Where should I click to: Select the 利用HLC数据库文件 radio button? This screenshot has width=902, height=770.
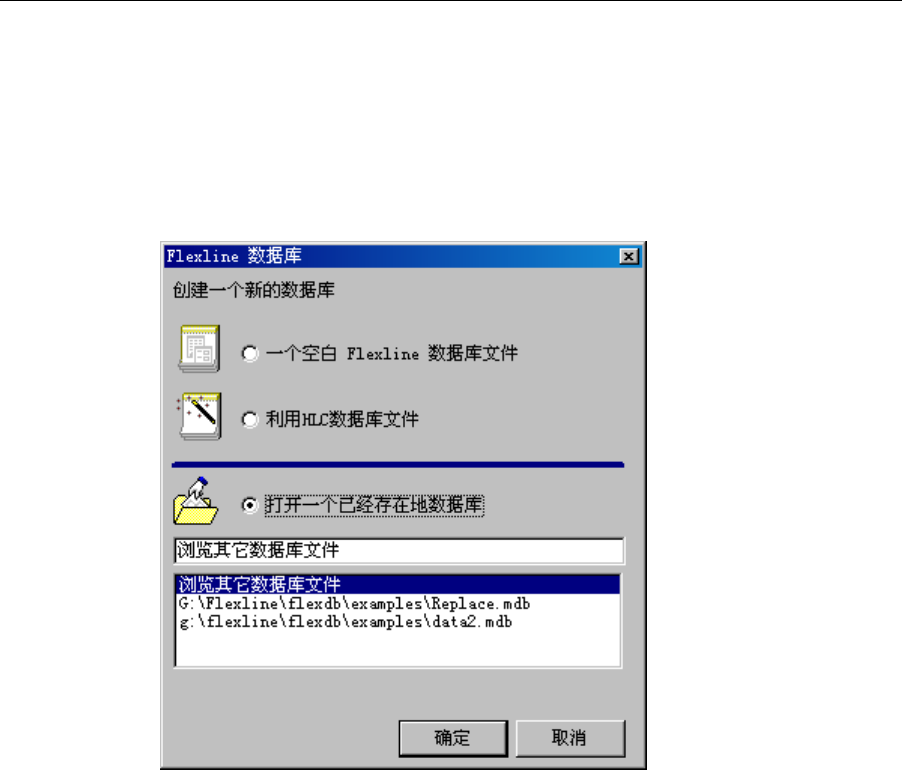pyautogui.click(x=250, y=419)
